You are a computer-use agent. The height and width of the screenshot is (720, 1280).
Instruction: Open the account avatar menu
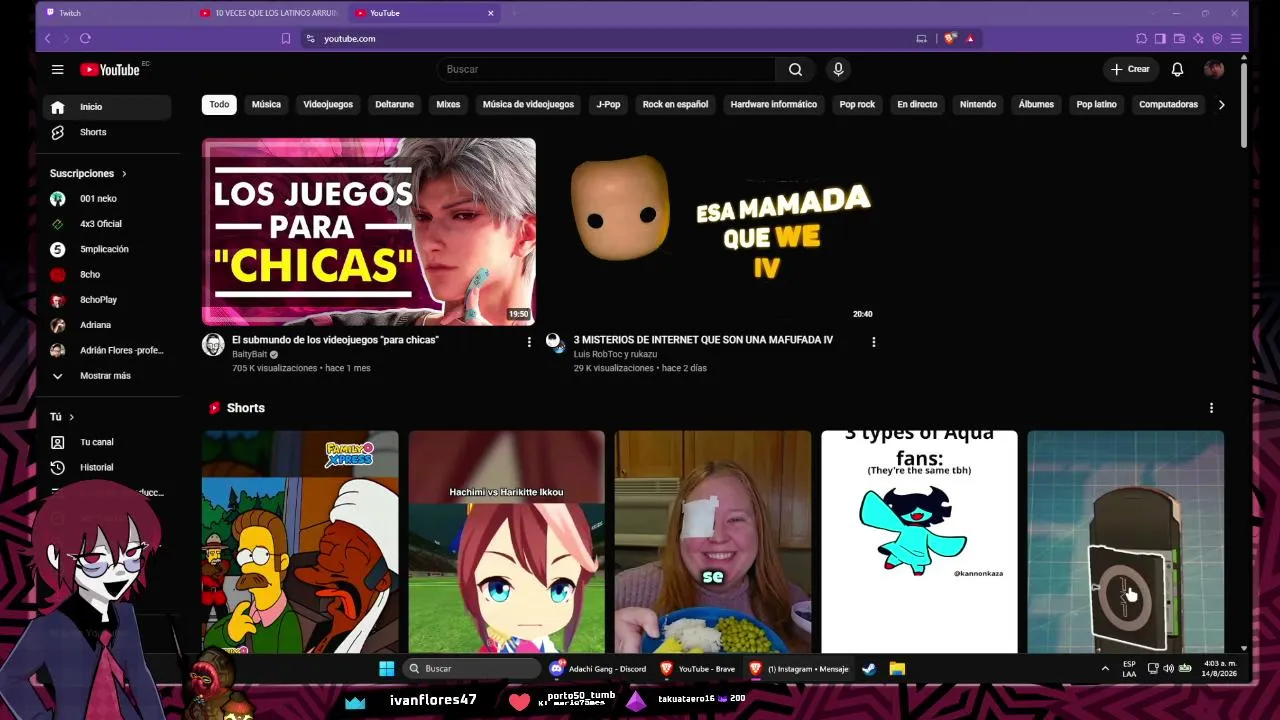pyautogui.click(x=1214, y=69)
